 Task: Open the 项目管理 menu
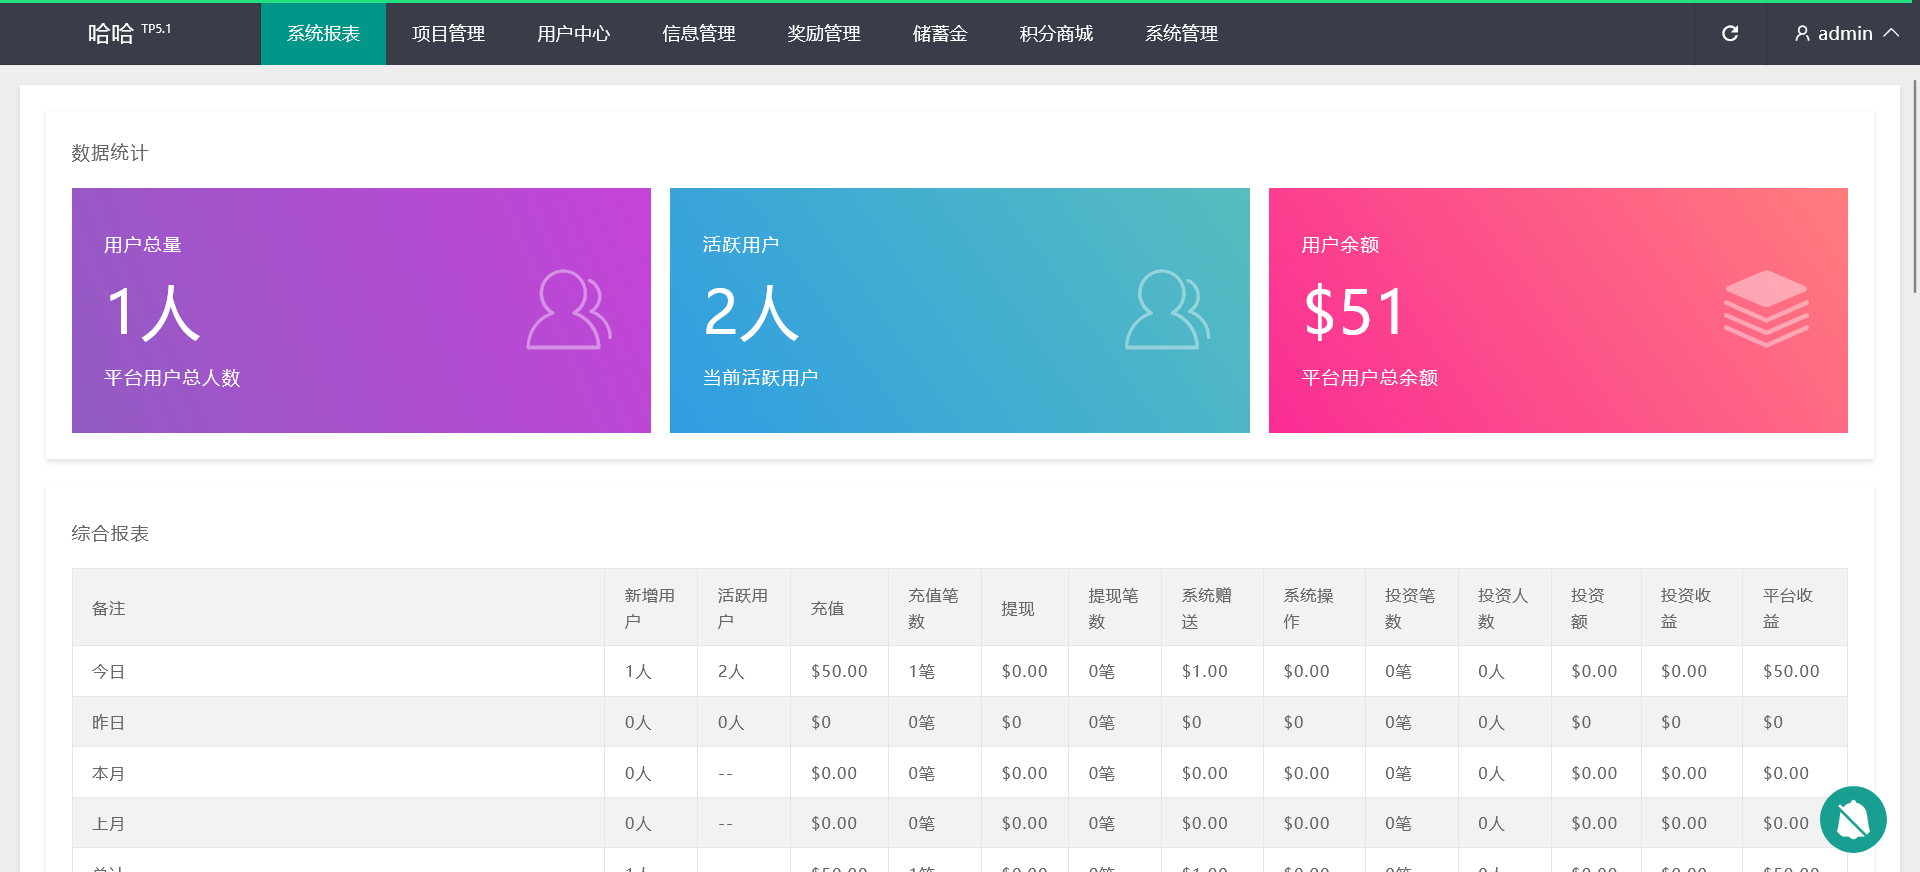[448, 34]
